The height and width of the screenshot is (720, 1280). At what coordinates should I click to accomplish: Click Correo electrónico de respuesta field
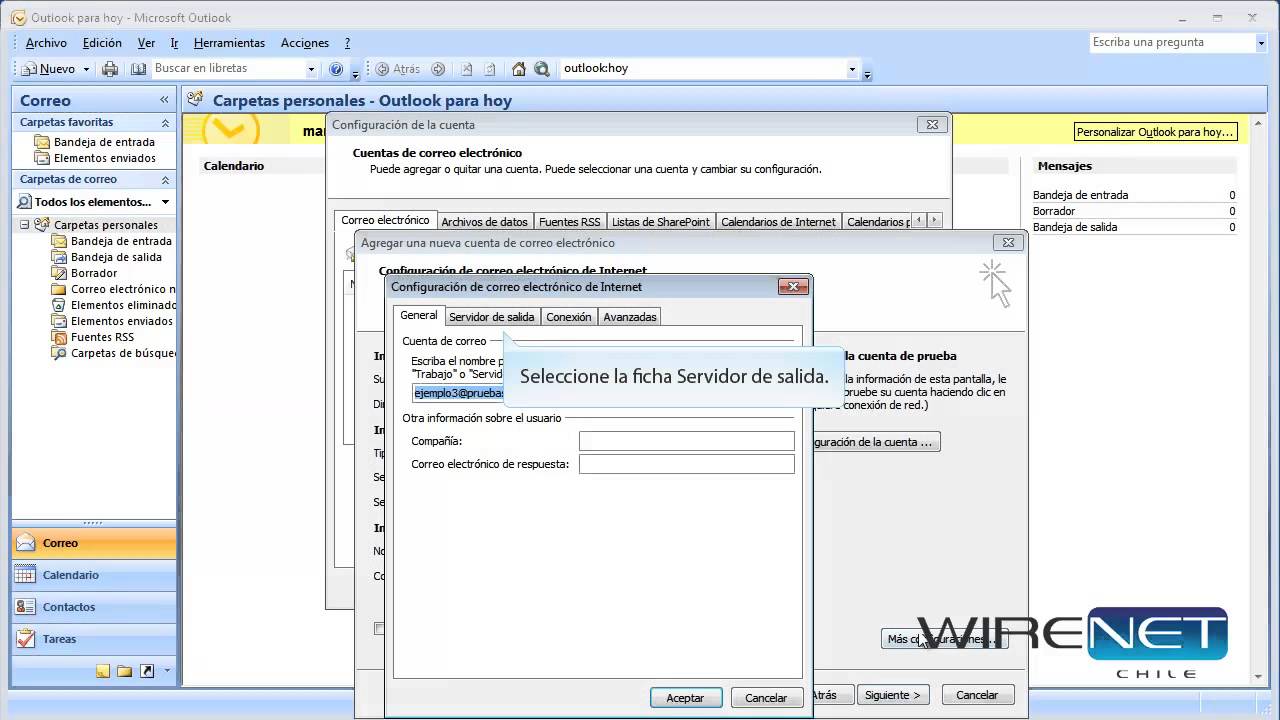(x=687, y=464)
